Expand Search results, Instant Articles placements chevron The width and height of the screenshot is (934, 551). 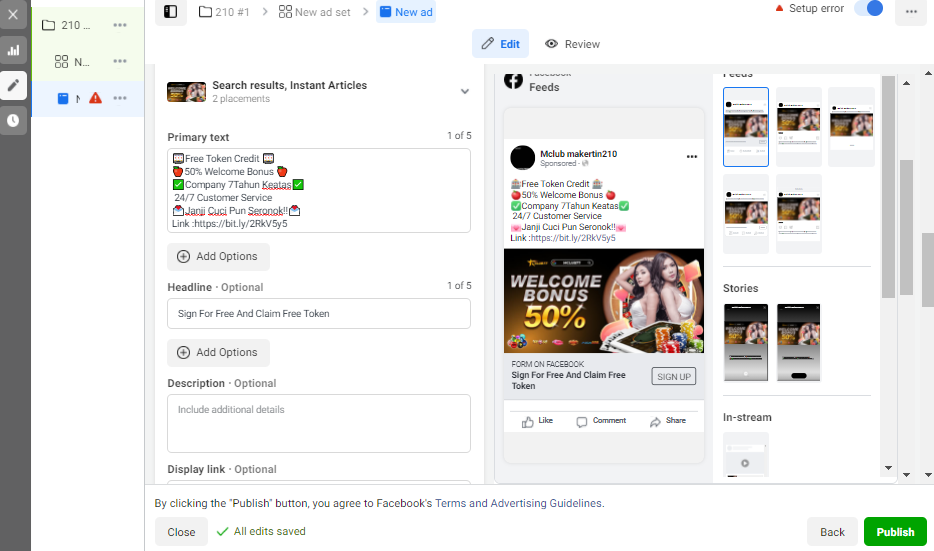click(465, 91)
